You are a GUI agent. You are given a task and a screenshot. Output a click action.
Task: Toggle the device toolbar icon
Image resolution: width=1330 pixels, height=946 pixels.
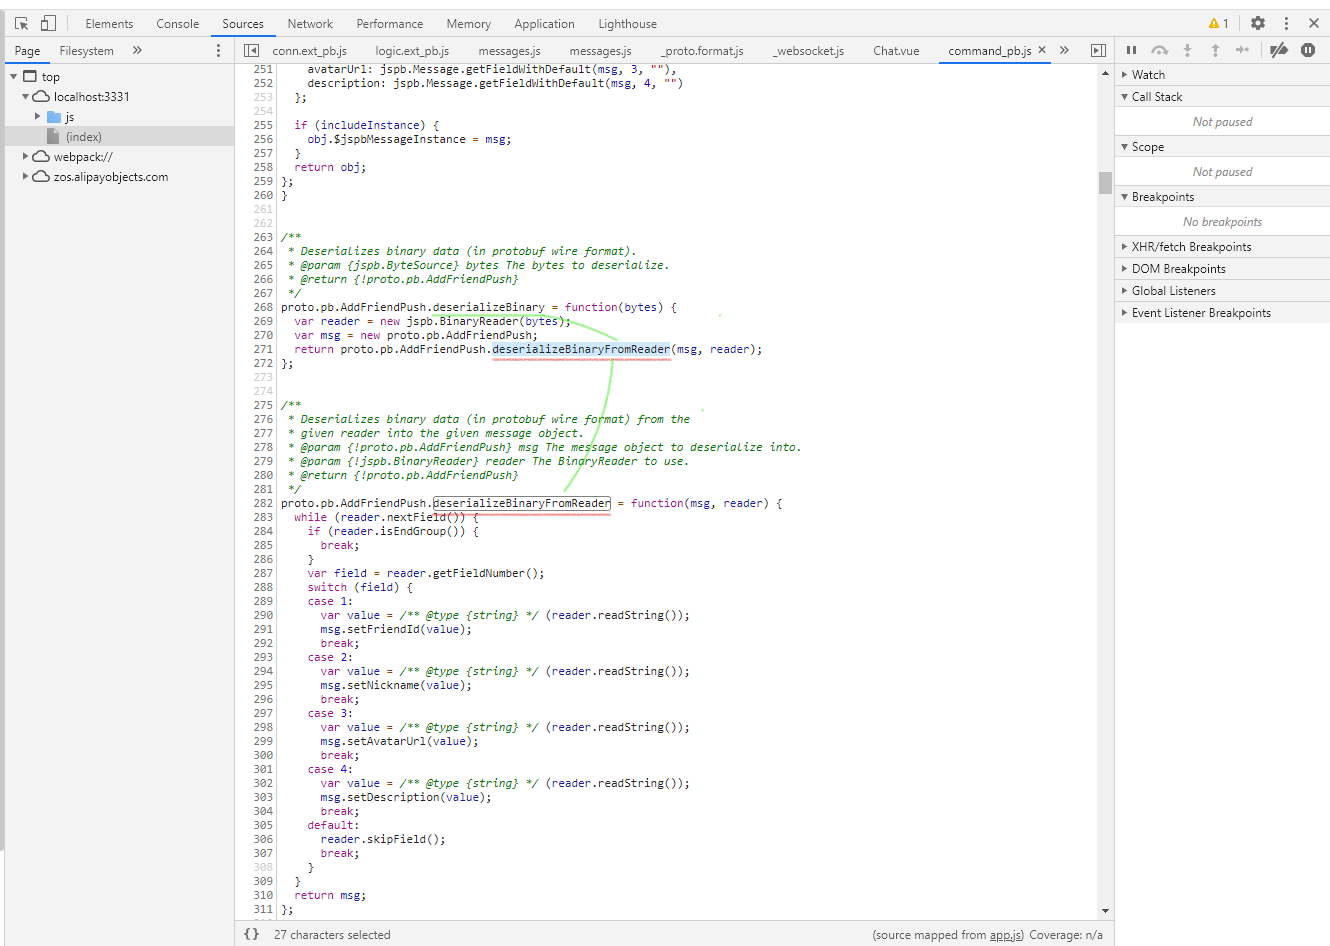pos(48,23)
